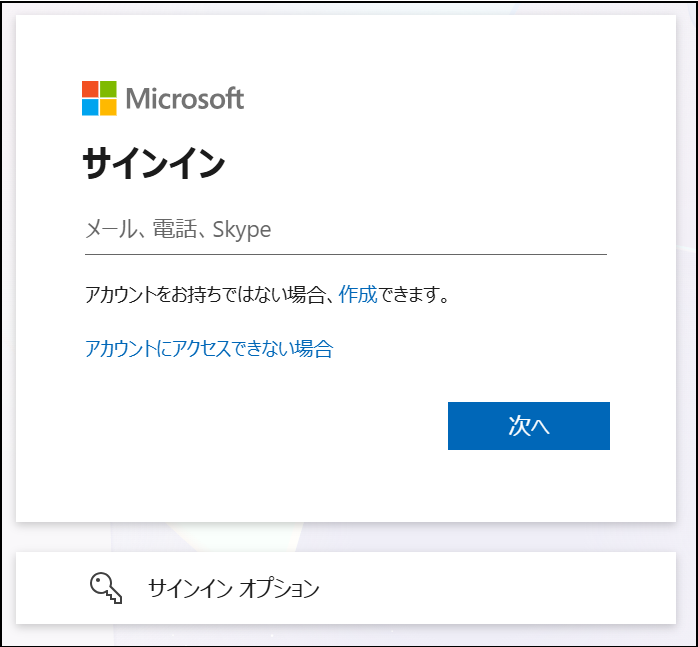Click the blue square in the Microsoft logo
This screenshot has width=698, height=647.
point(90,107)
